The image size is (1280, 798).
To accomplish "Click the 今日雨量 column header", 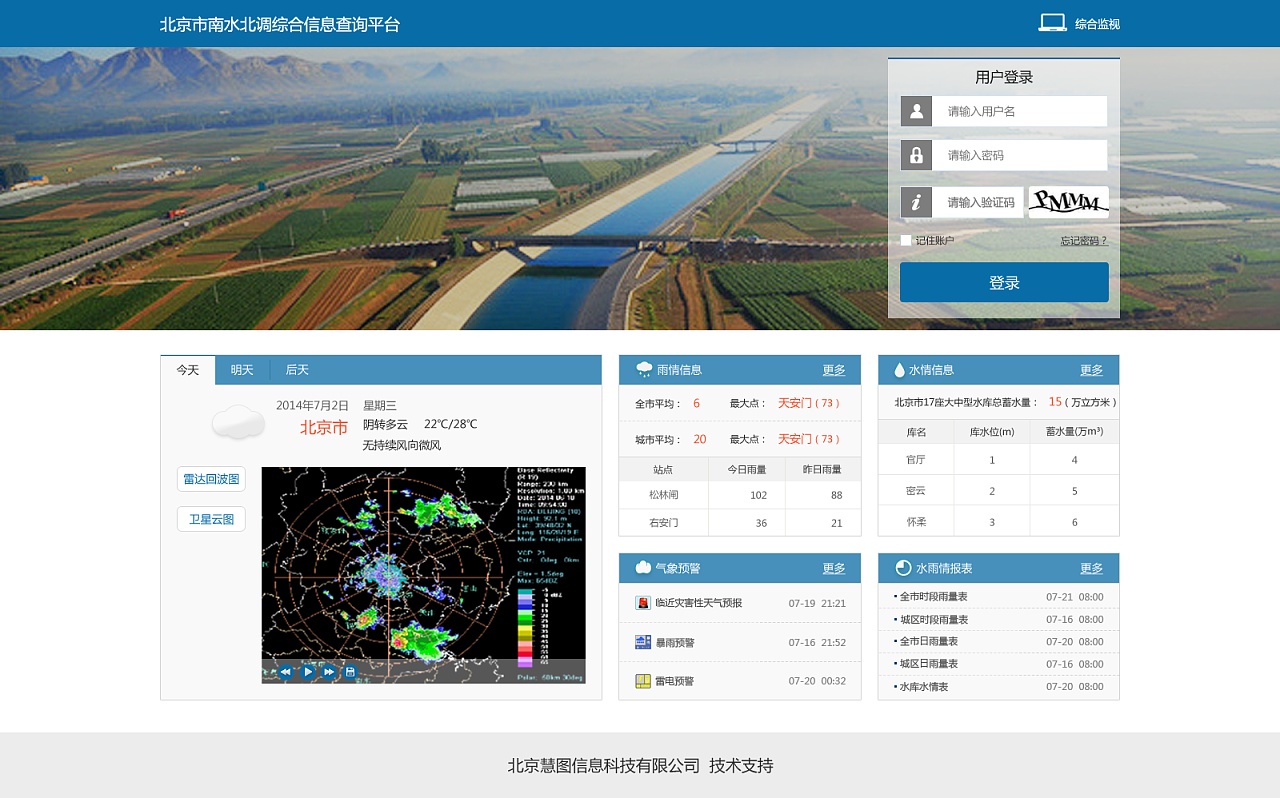I will [x=747, y=469].
